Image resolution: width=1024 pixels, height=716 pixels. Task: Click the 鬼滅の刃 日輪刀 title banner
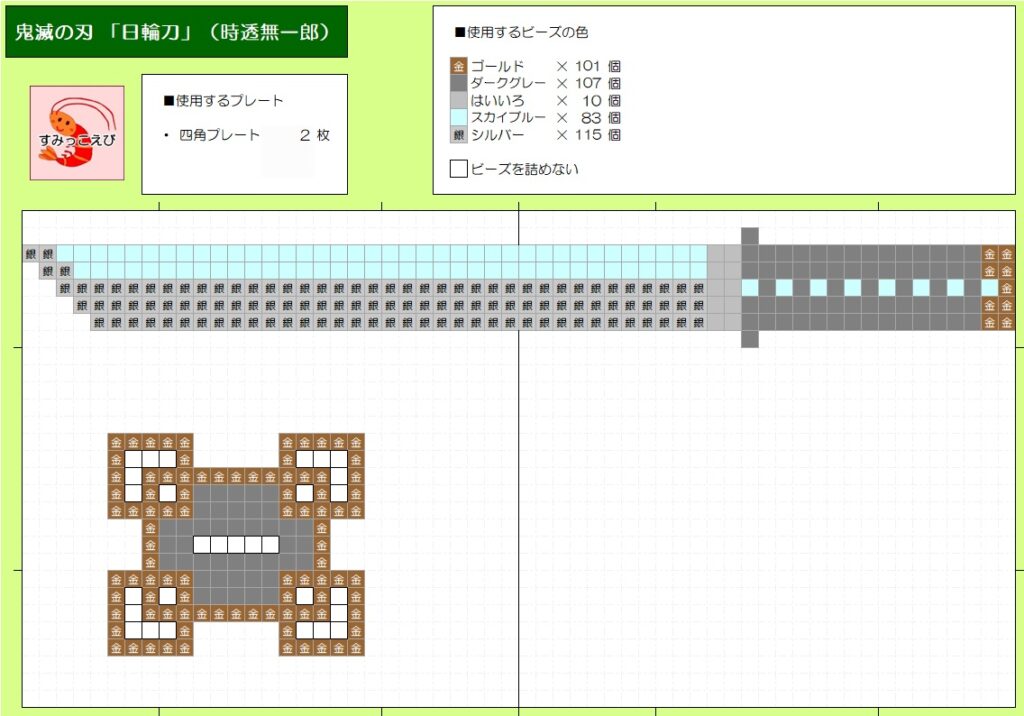coord(176,32)
